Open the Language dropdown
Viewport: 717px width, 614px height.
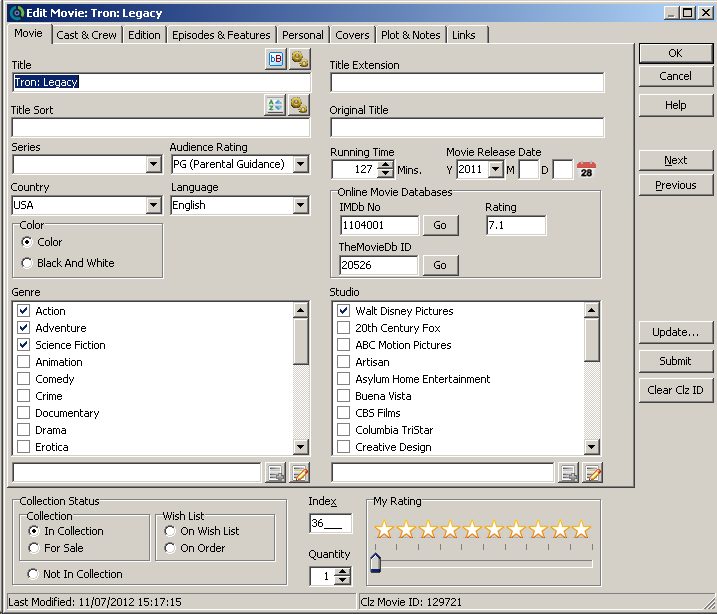pos(300,205)
